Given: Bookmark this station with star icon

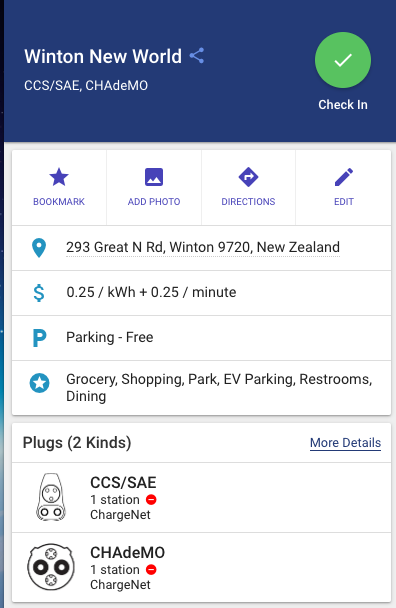Looking at the screenshot, I should click(x=59, y=177).
